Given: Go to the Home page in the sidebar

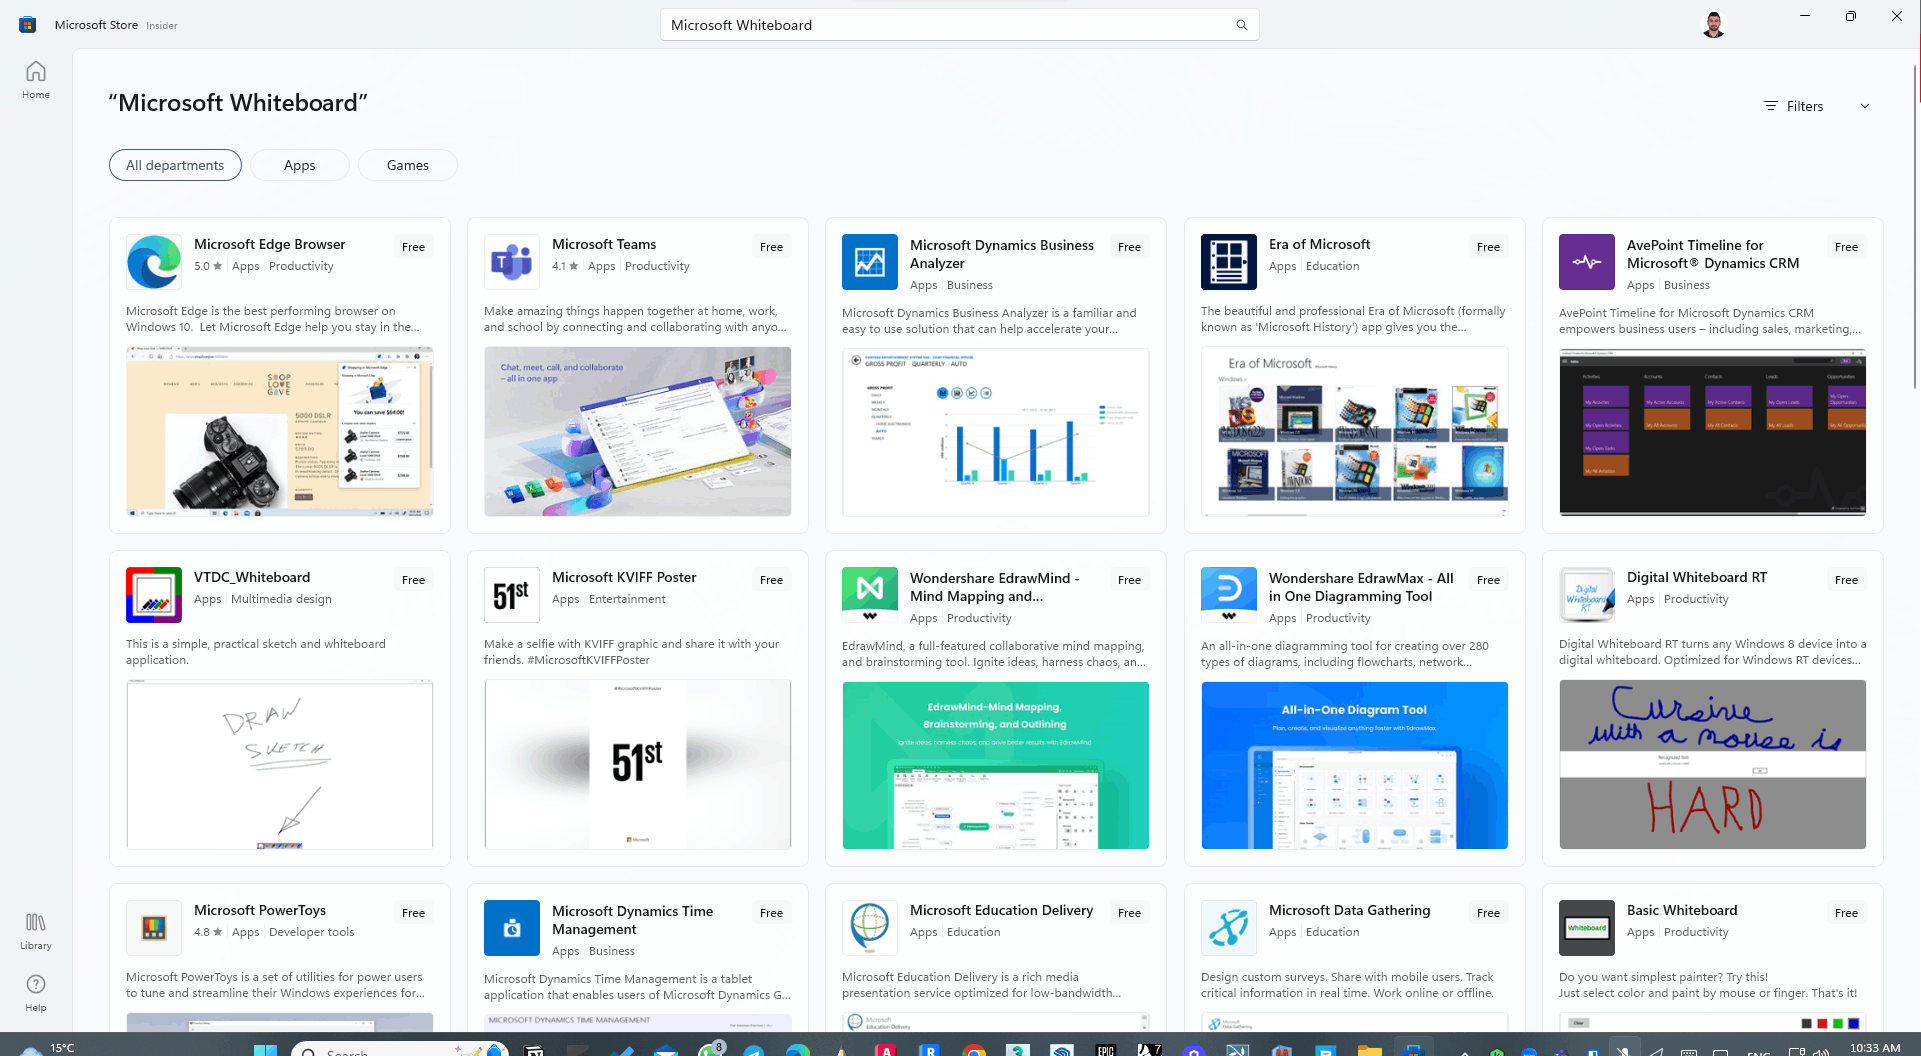Looking at the screenshot, I should tap(36, 80).
